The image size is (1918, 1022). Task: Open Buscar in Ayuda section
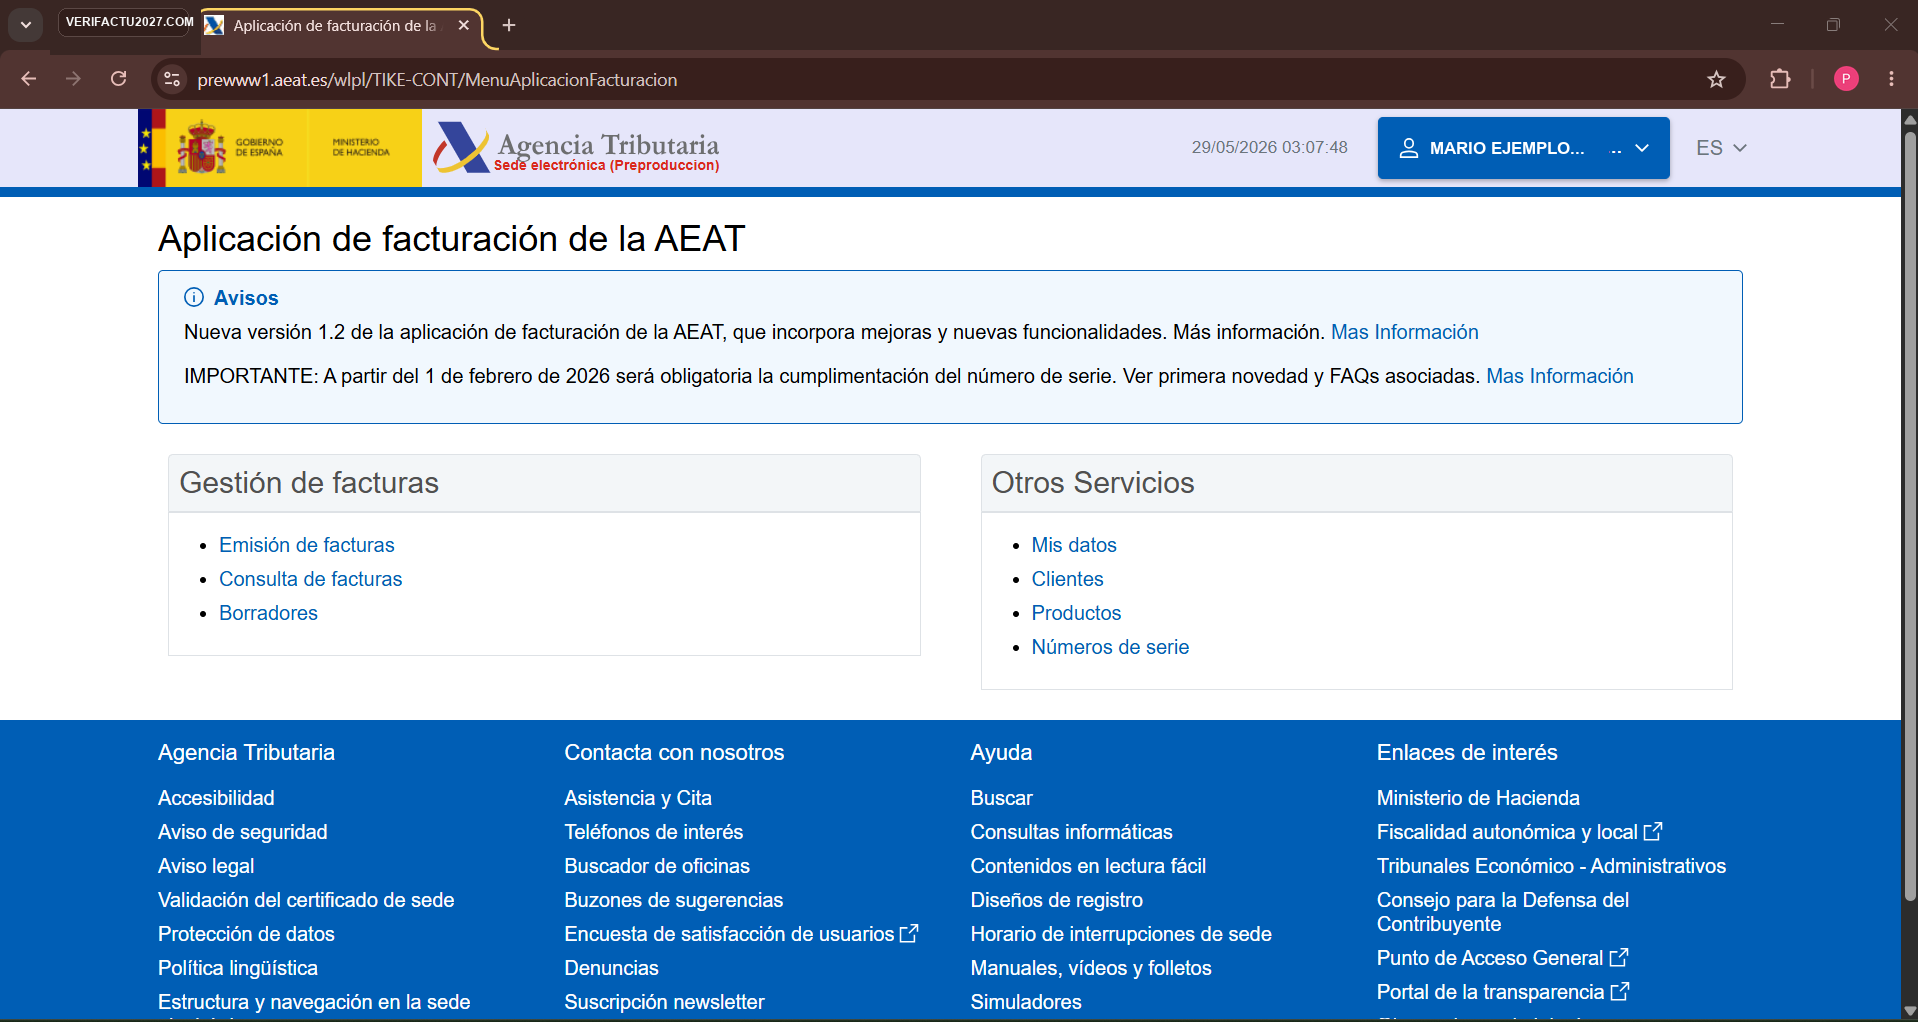[1001, 798]
